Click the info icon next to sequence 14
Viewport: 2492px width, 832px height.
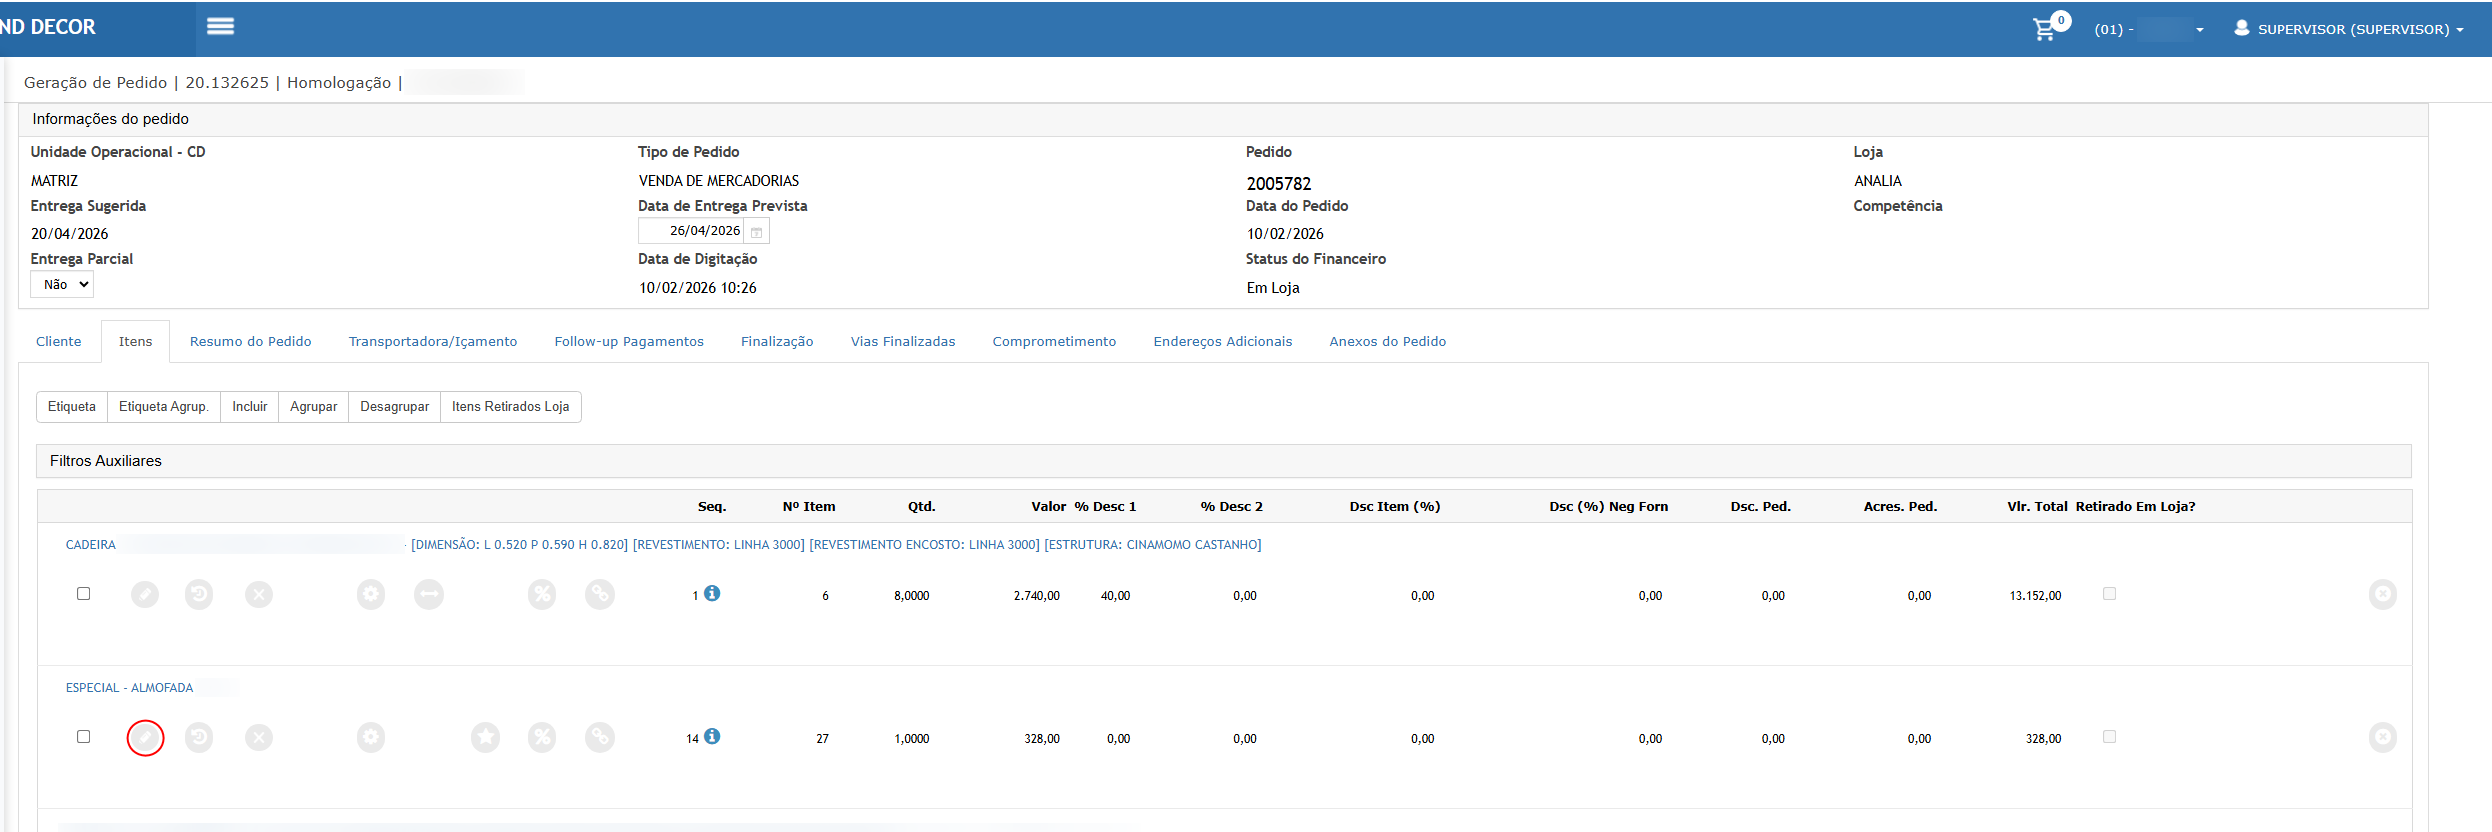712,736
